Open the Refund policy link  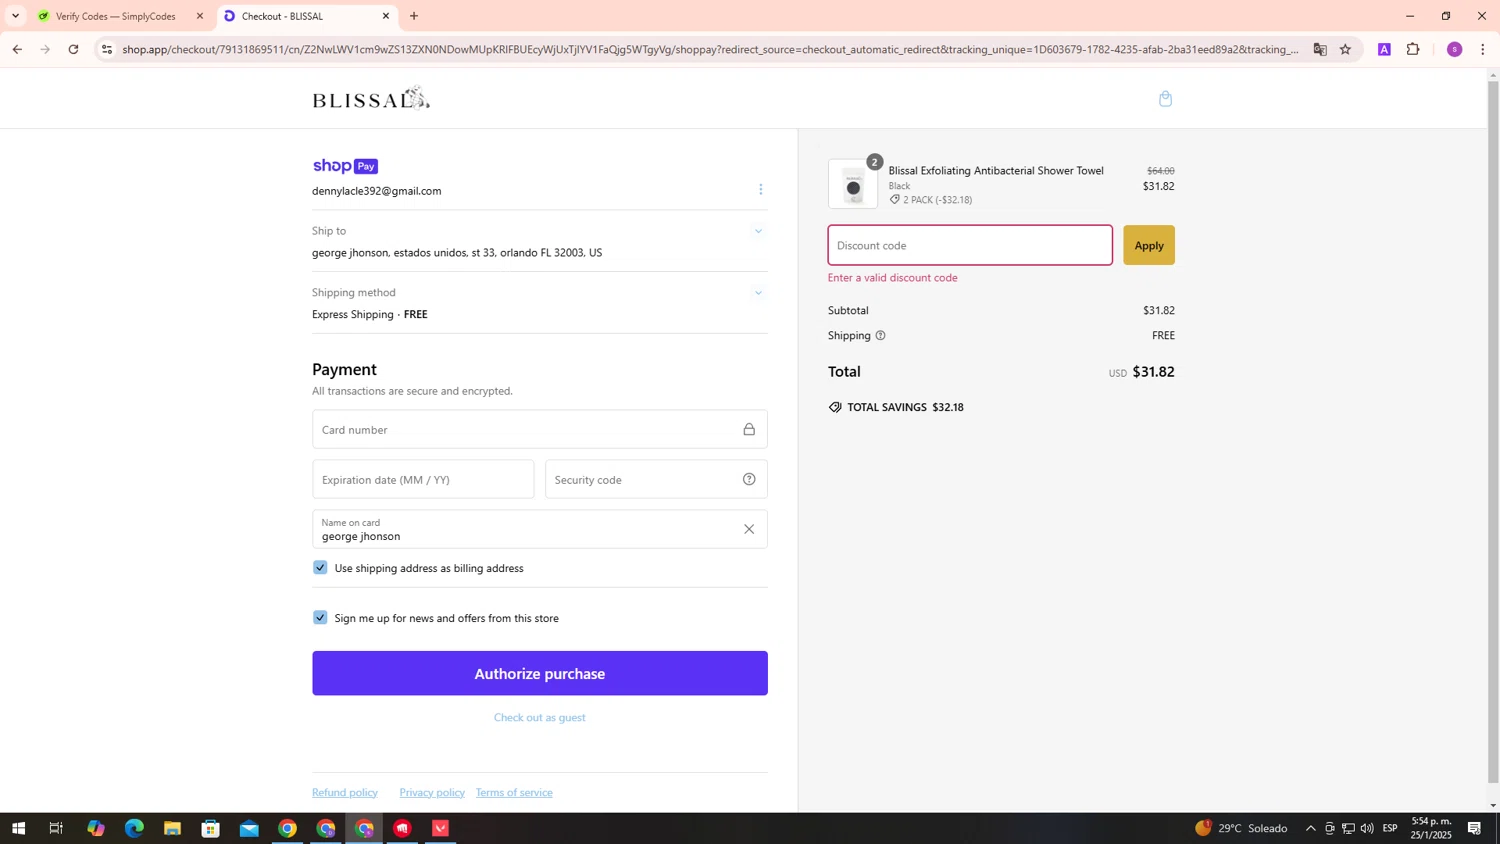point(345,792)
